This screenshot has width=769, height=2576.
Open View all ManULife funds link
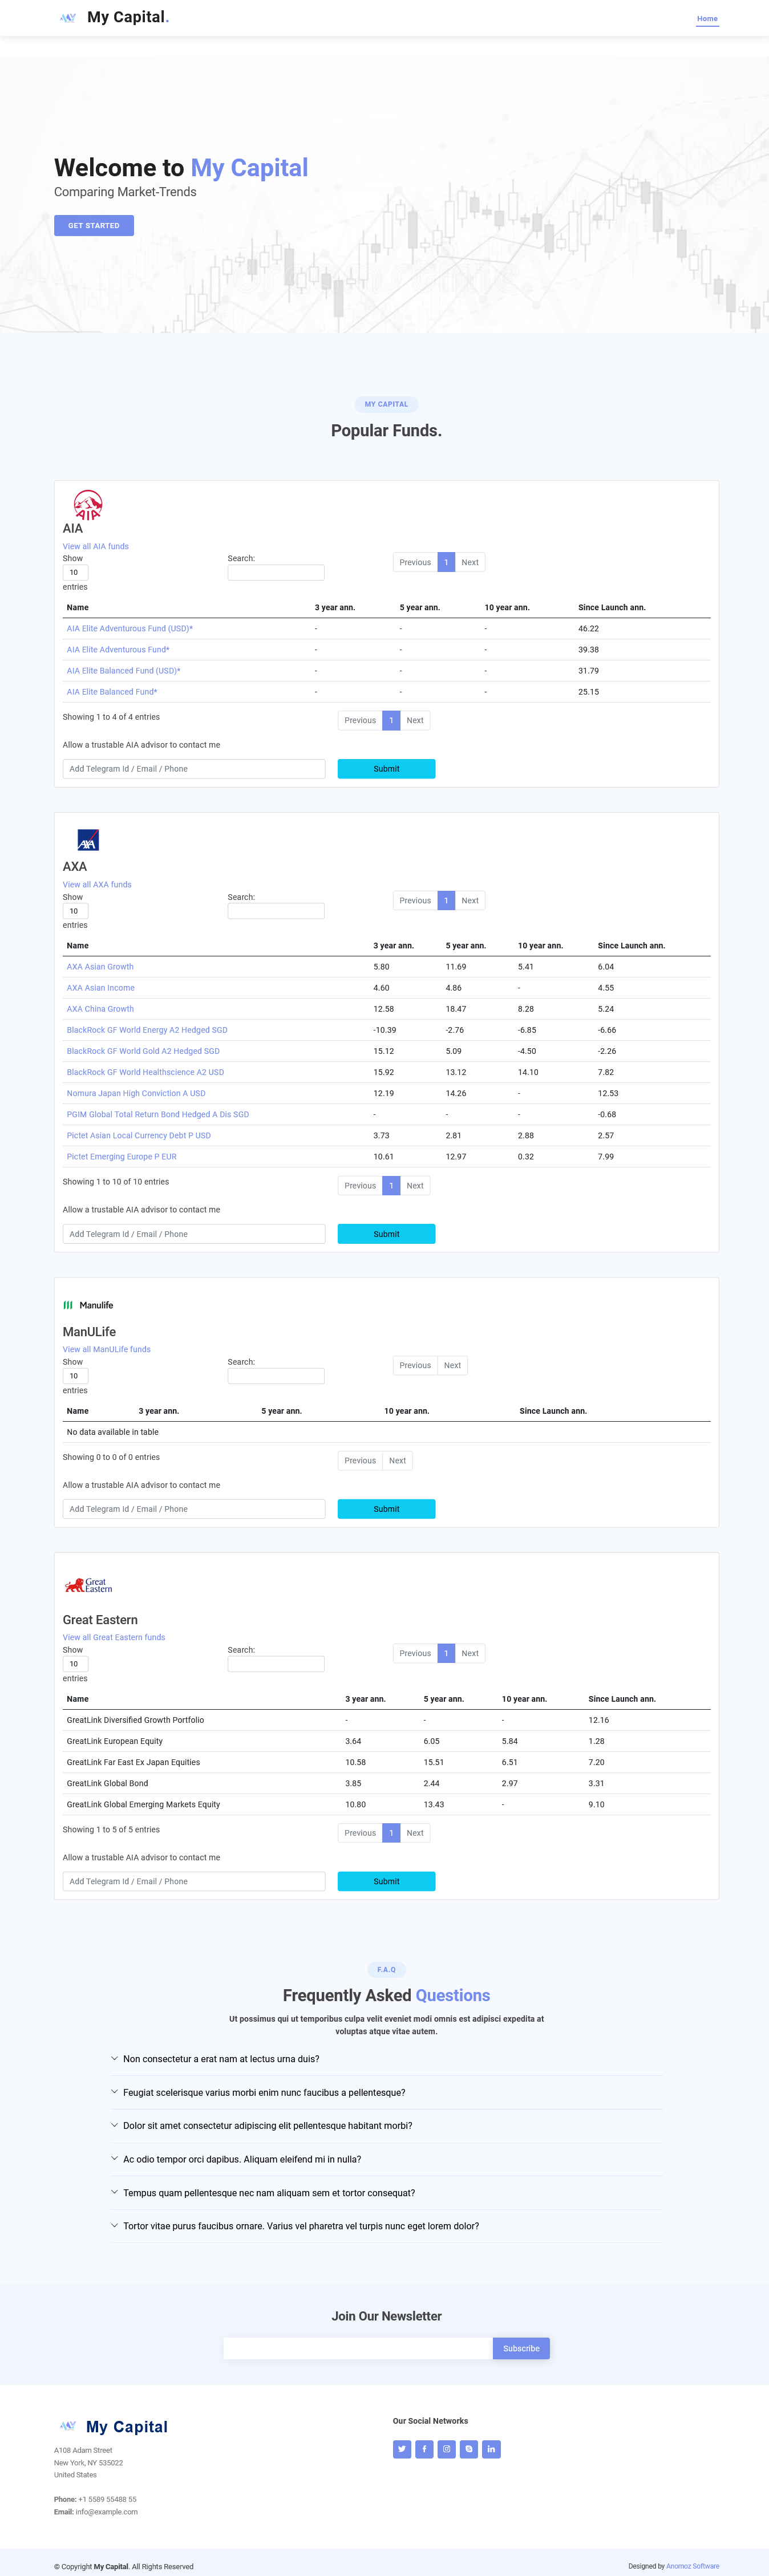(107, 1349)
